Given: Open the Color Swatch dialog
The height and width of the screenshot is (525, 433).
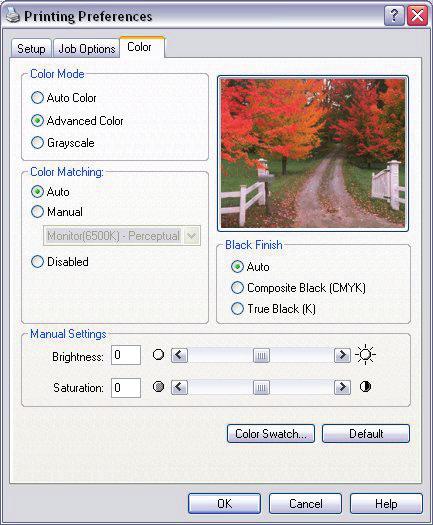Looking at the screenshot, I should click(x=271, y=434).
